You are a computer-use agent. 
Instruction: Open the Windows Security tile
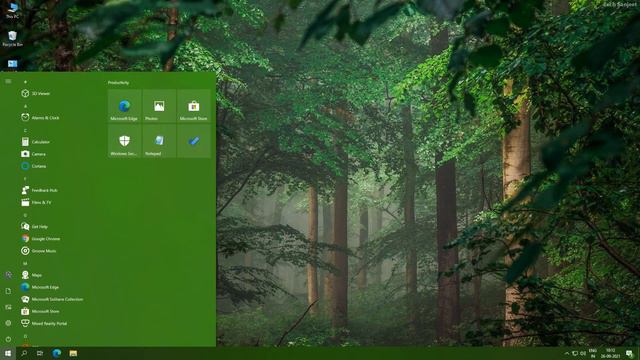pyautogui.click(x=124, y=141)
